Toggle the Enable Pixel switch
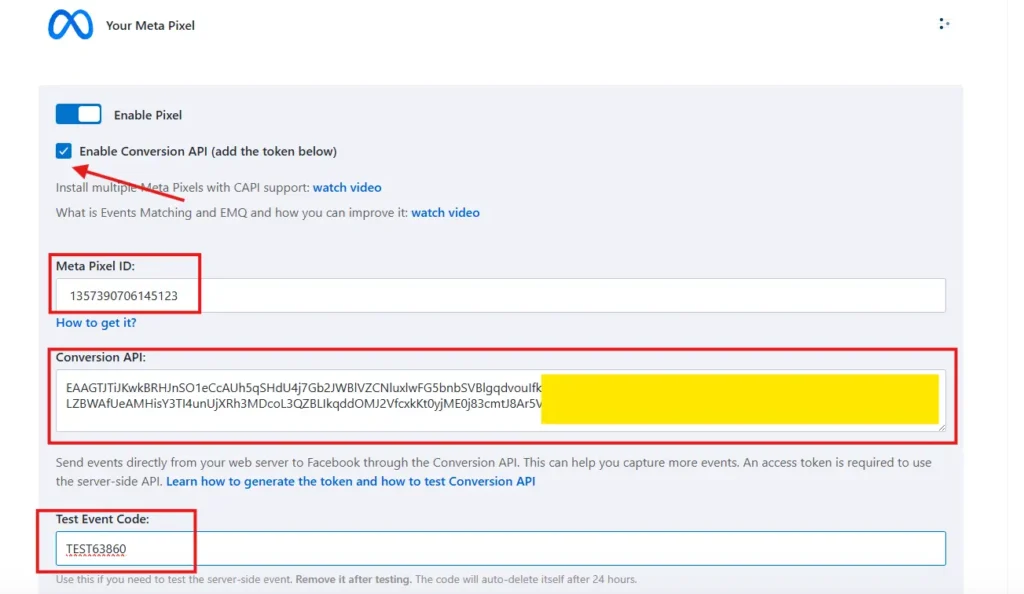Viewport: 1024px width, 594px height. (x=78, y=114)
